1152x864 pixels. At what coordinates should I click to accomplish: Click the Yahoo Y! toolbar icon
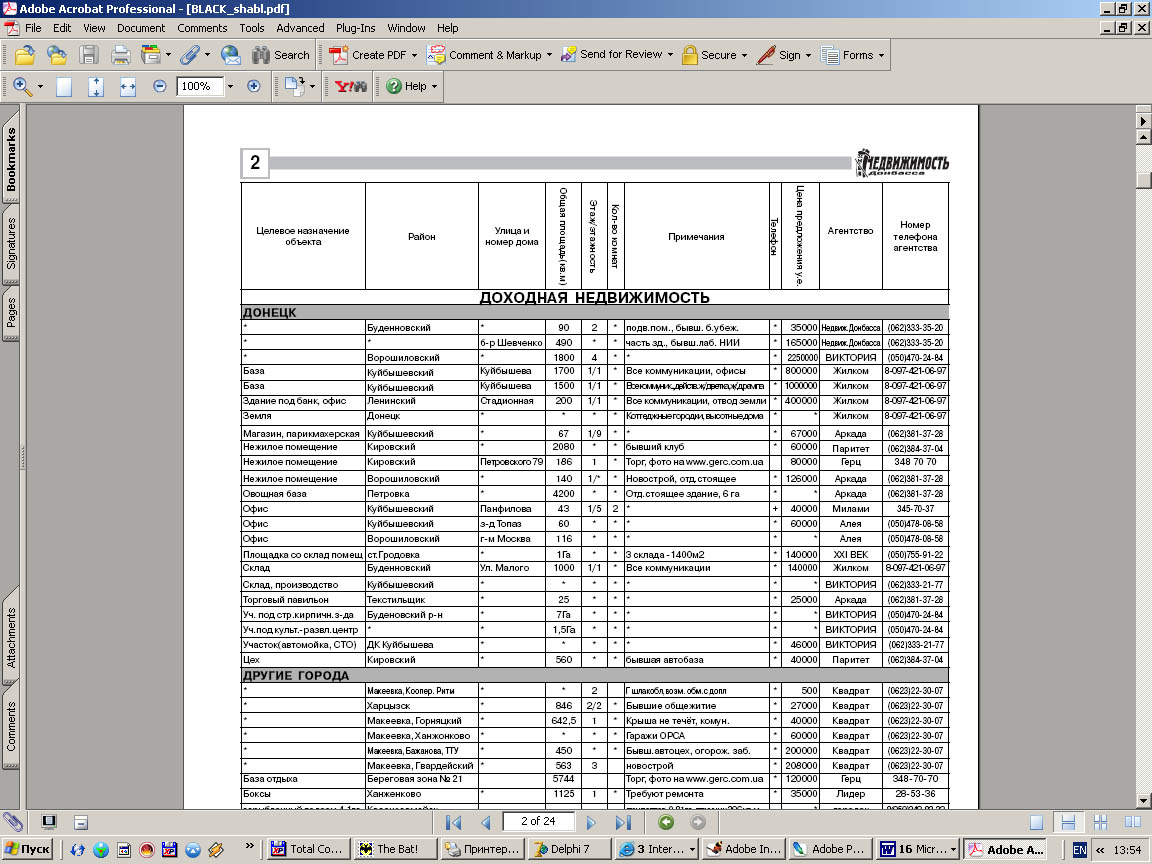pos(350,87)
